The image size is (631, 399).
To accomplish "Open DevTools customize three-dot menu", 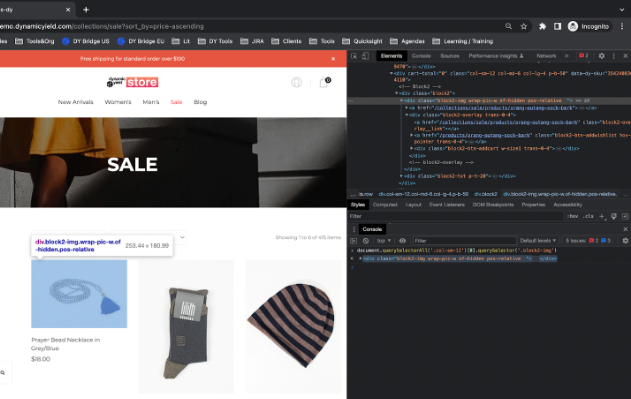I will (614, 56).
